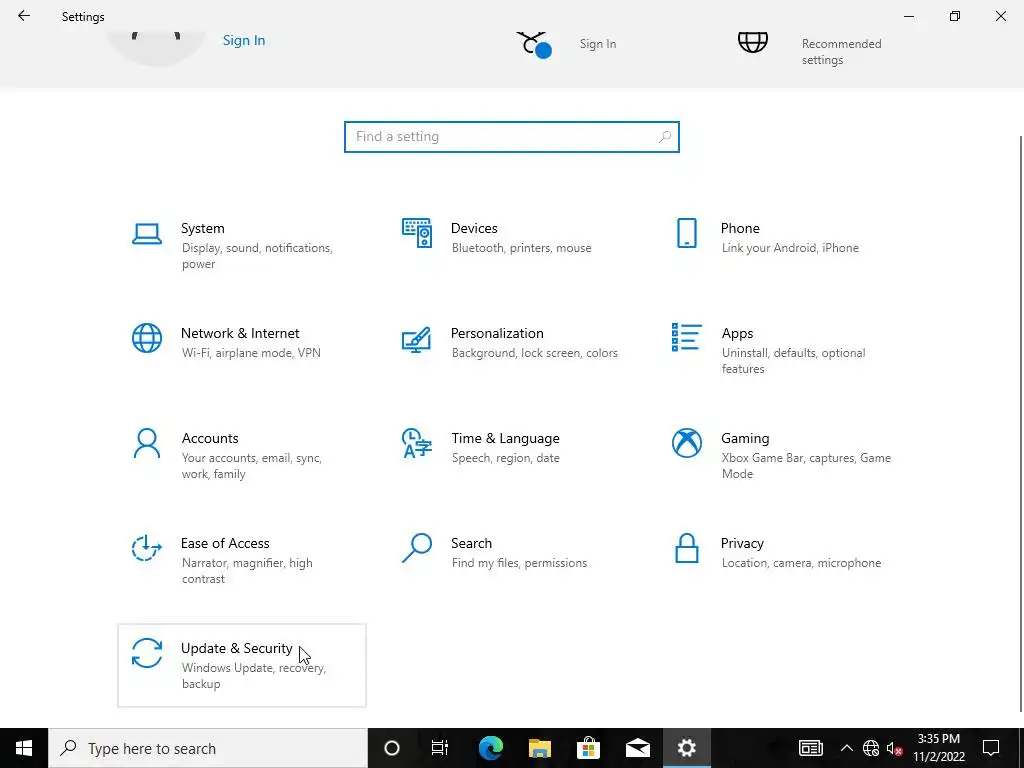
Task: Click 'Wi-Fi, airplane mode, VPN' text
Action: tap(251, 353)
